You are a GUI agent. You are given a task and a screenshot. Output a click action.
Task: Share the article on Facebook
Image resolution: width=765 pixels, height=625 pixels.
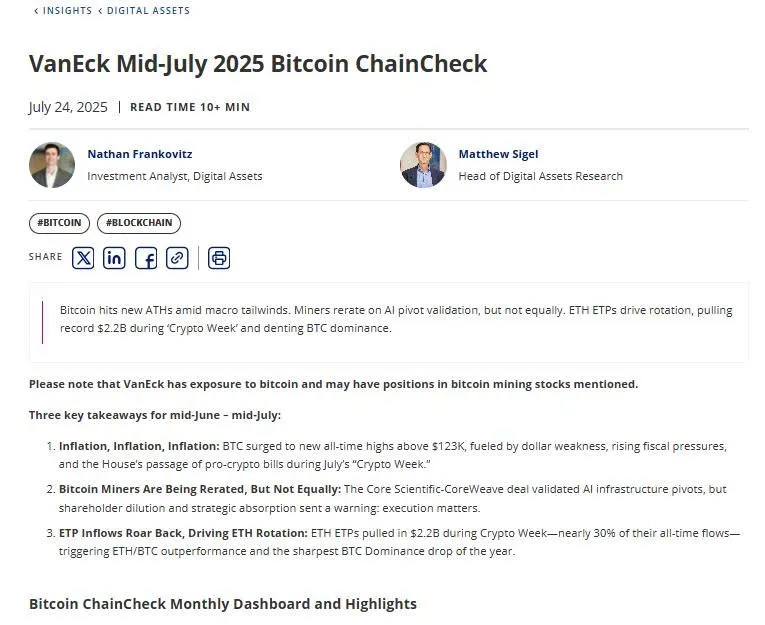146,258
